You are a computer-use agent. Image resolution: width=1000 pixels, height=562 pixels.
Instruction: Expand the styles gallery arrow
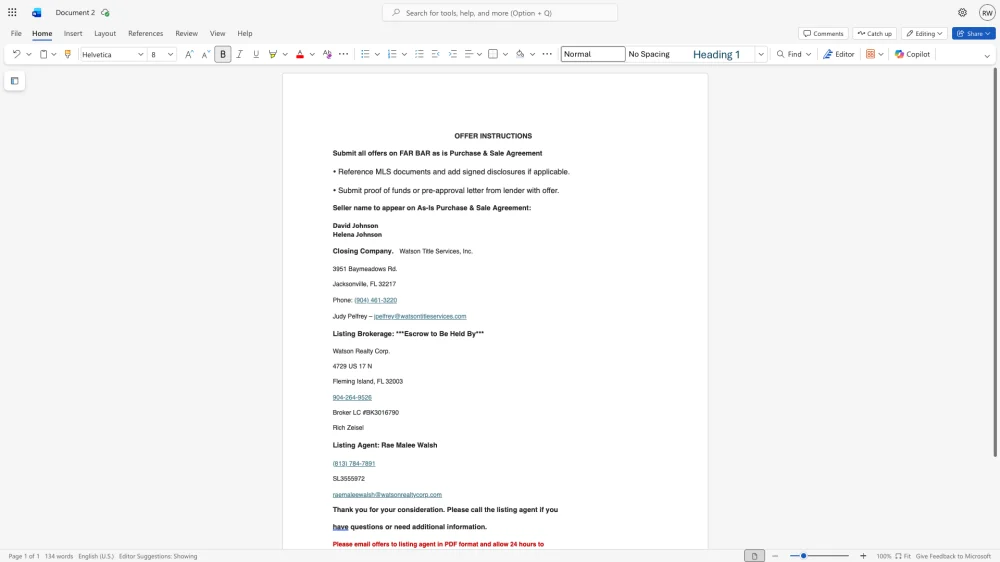(760, 54)
